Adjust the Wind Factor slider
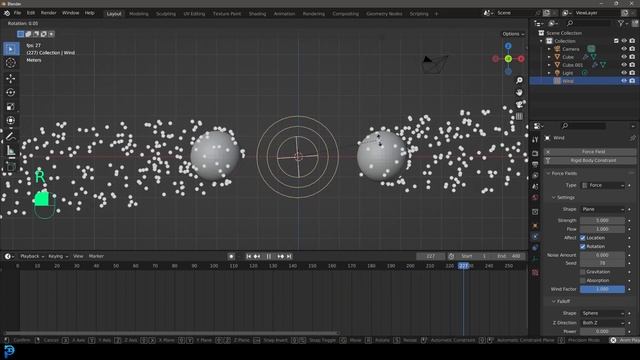This screenshot has height=360, width=640. click(x=602, y=289)
